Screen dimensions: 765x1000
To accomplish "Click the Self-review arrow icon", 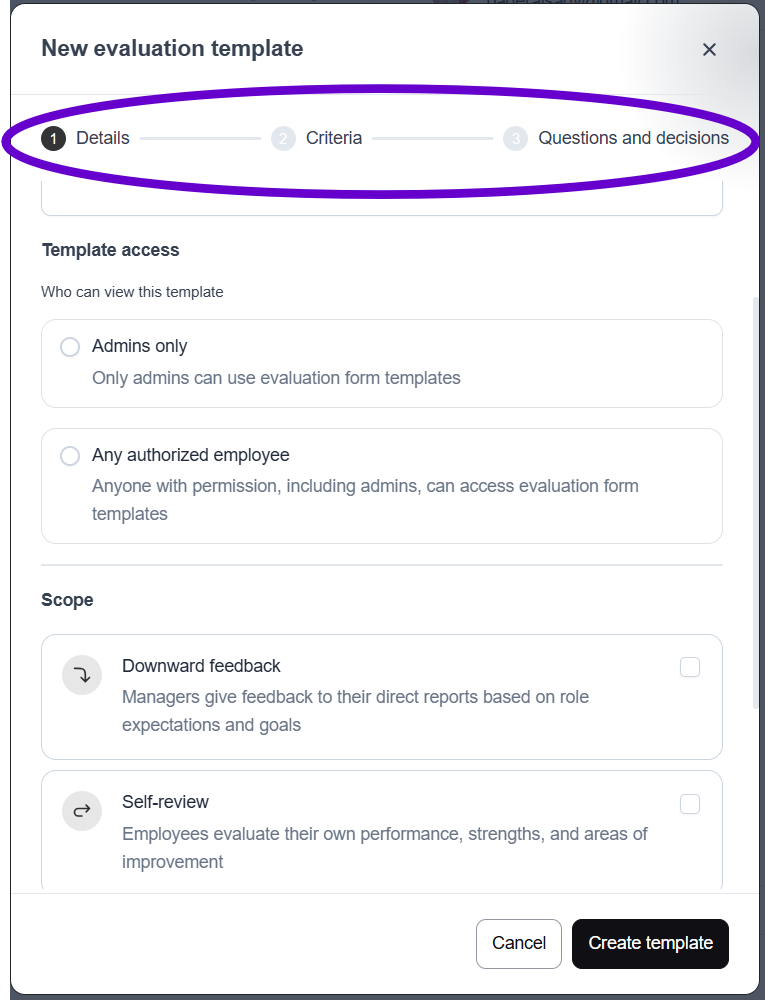I will tap(82, 810).
